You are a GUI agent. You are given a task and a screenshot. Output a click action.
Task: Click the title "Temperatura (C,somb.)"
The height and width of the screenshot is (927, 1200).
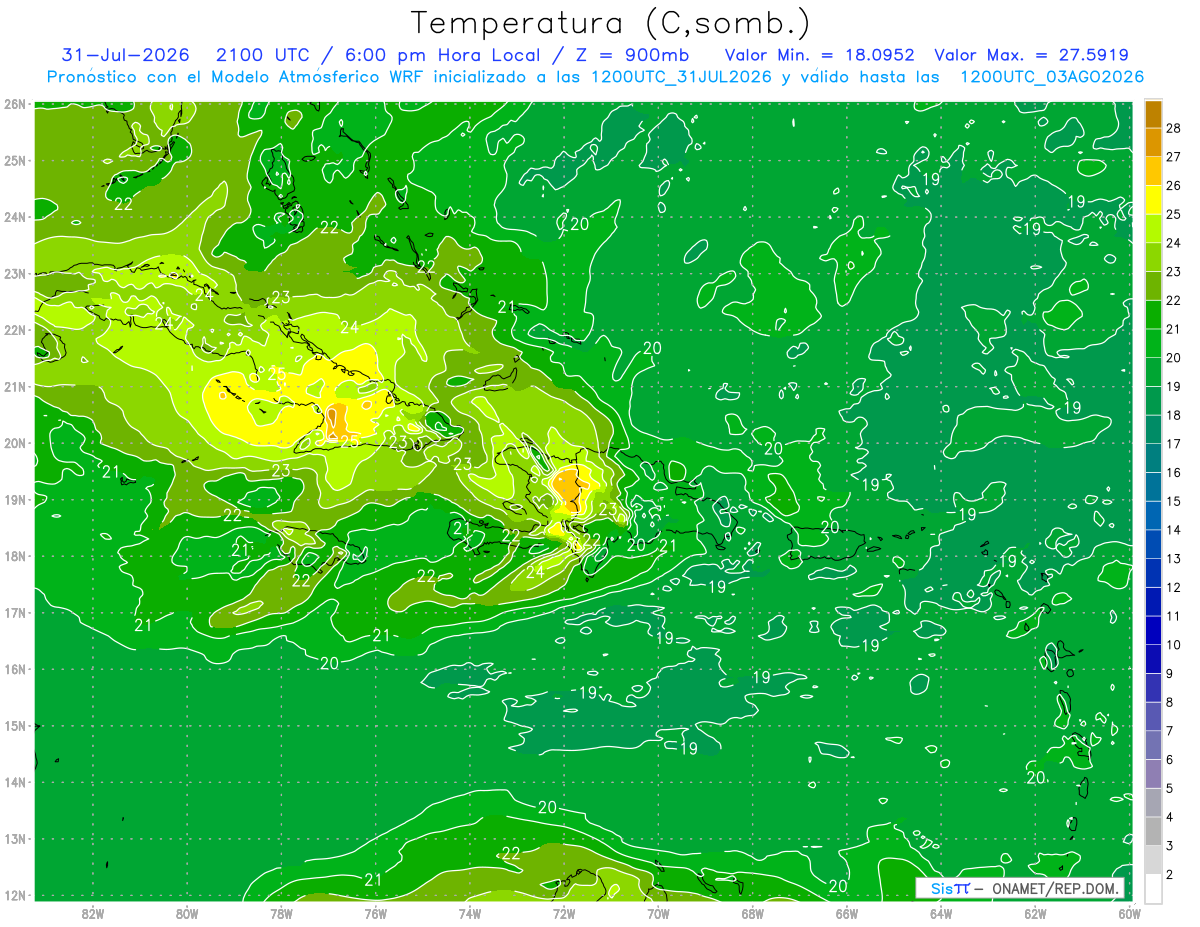(610, 24)
